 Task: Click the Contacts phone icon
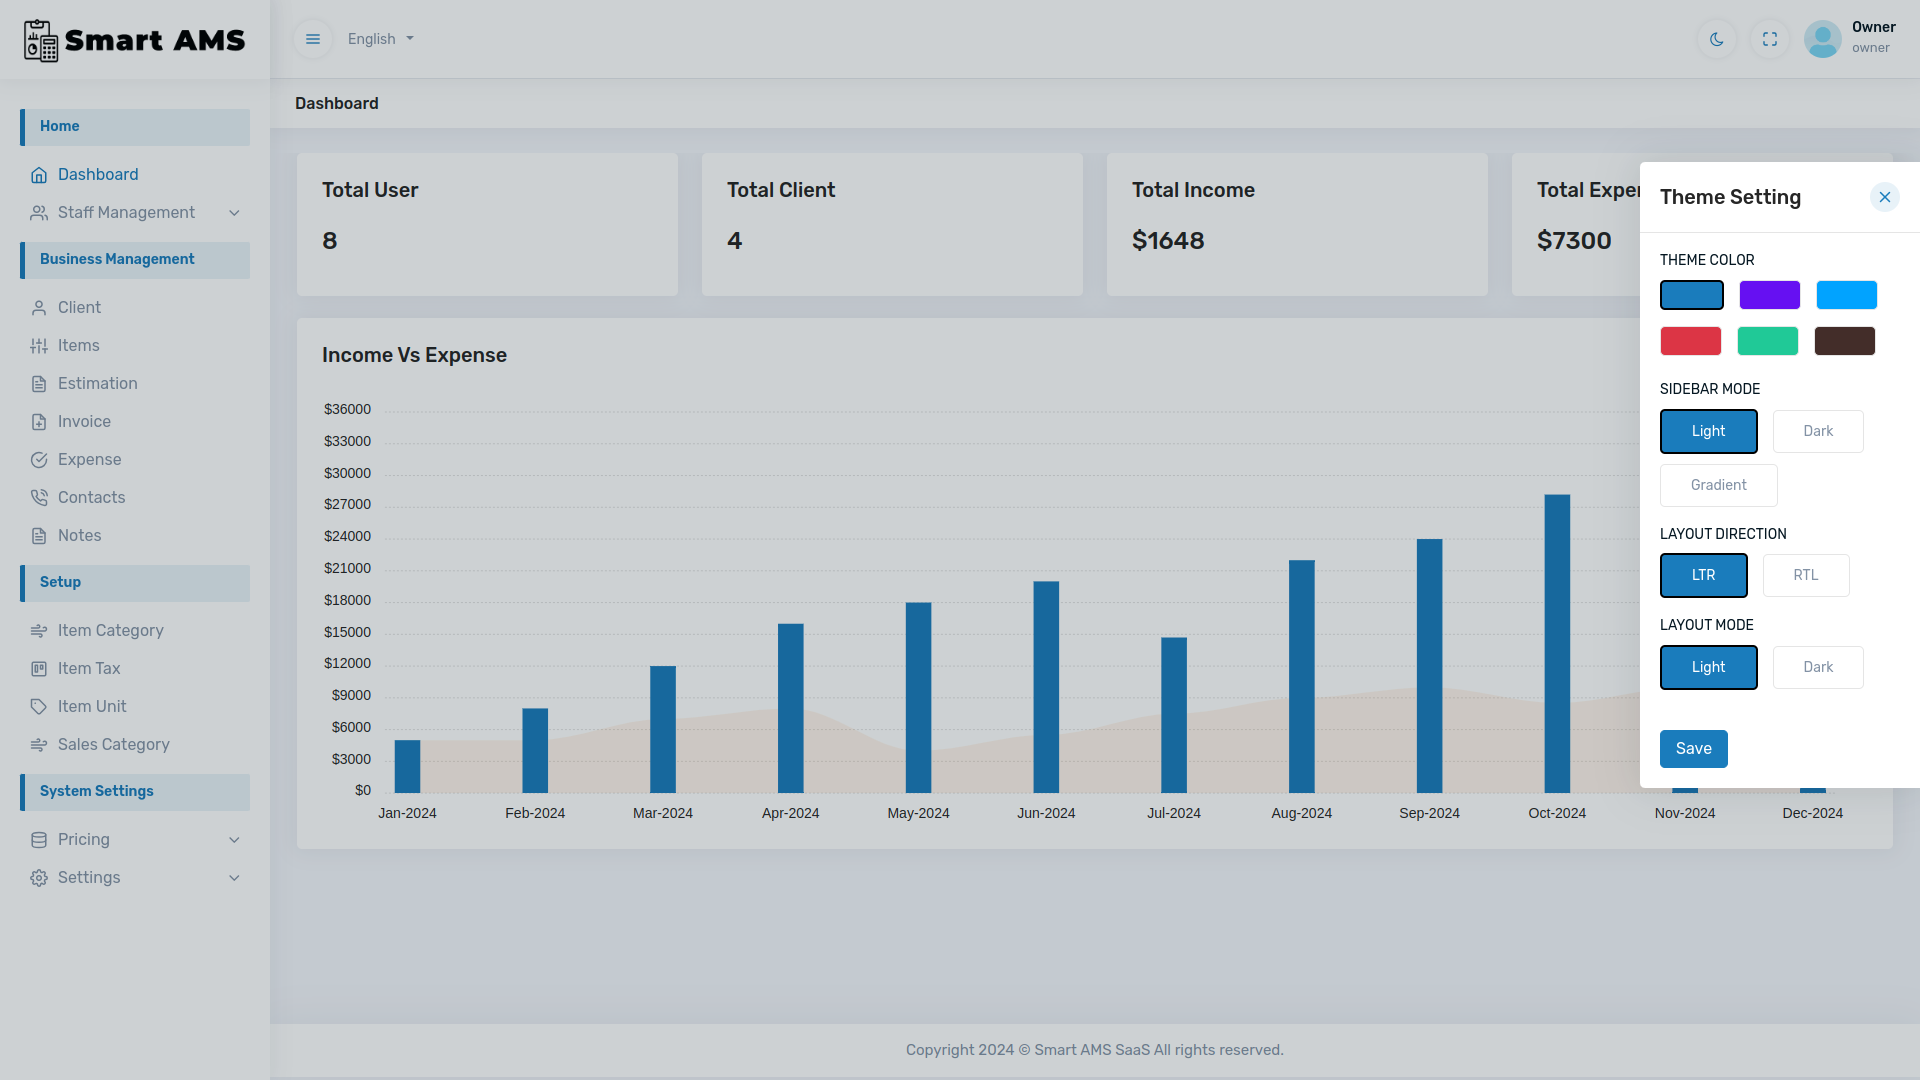[x=40, y=497]
